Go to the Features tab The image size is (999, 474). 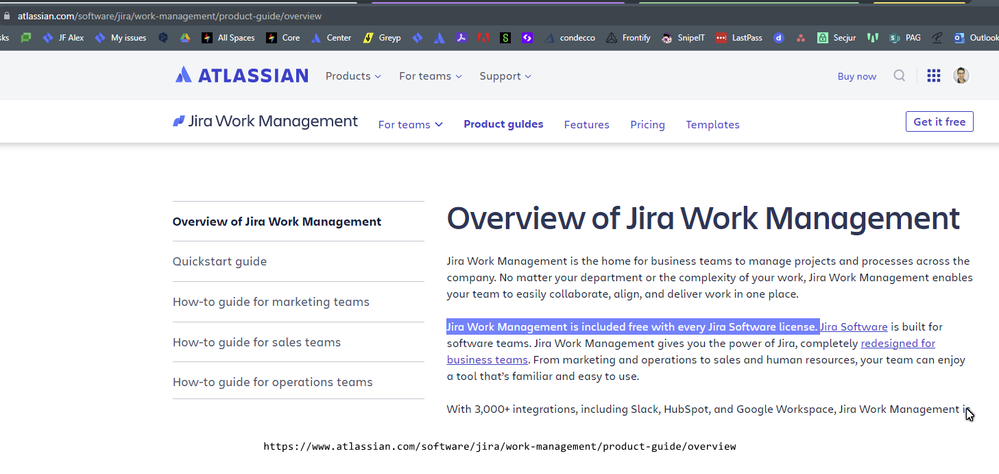coord(586,124)
